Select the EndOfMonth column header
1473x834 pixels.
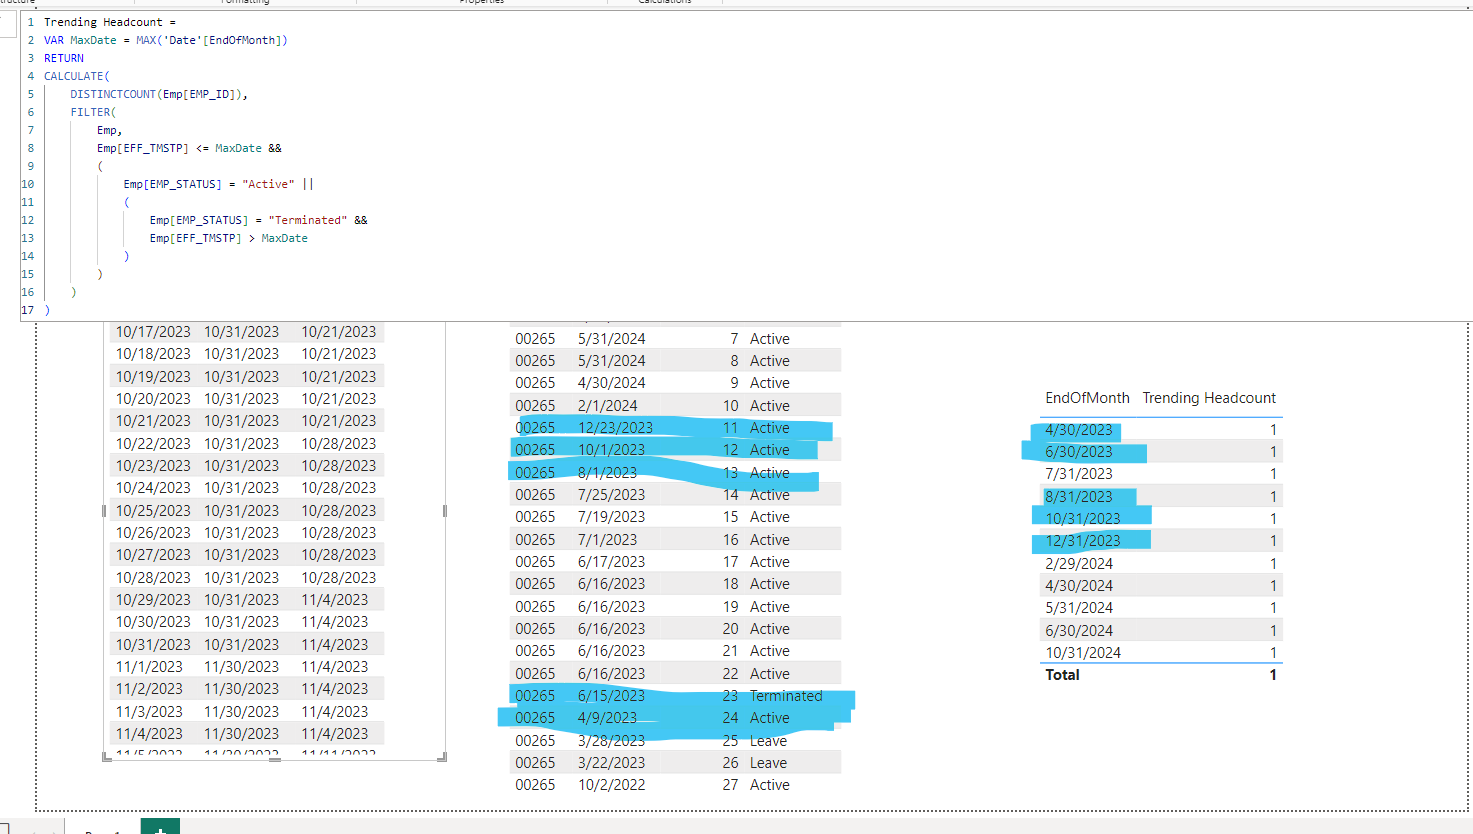(x=1087, y=398)
